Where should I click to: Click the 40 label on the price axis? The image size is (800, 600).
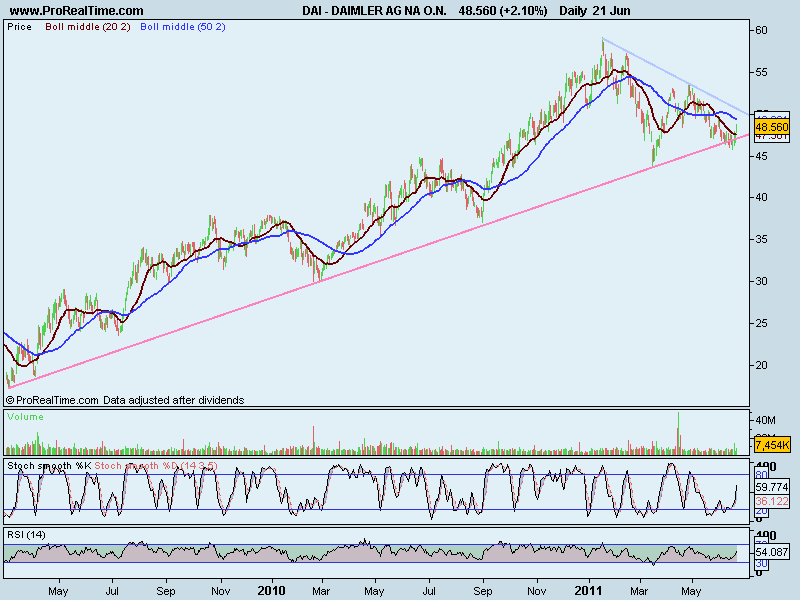tap(761, 197)
